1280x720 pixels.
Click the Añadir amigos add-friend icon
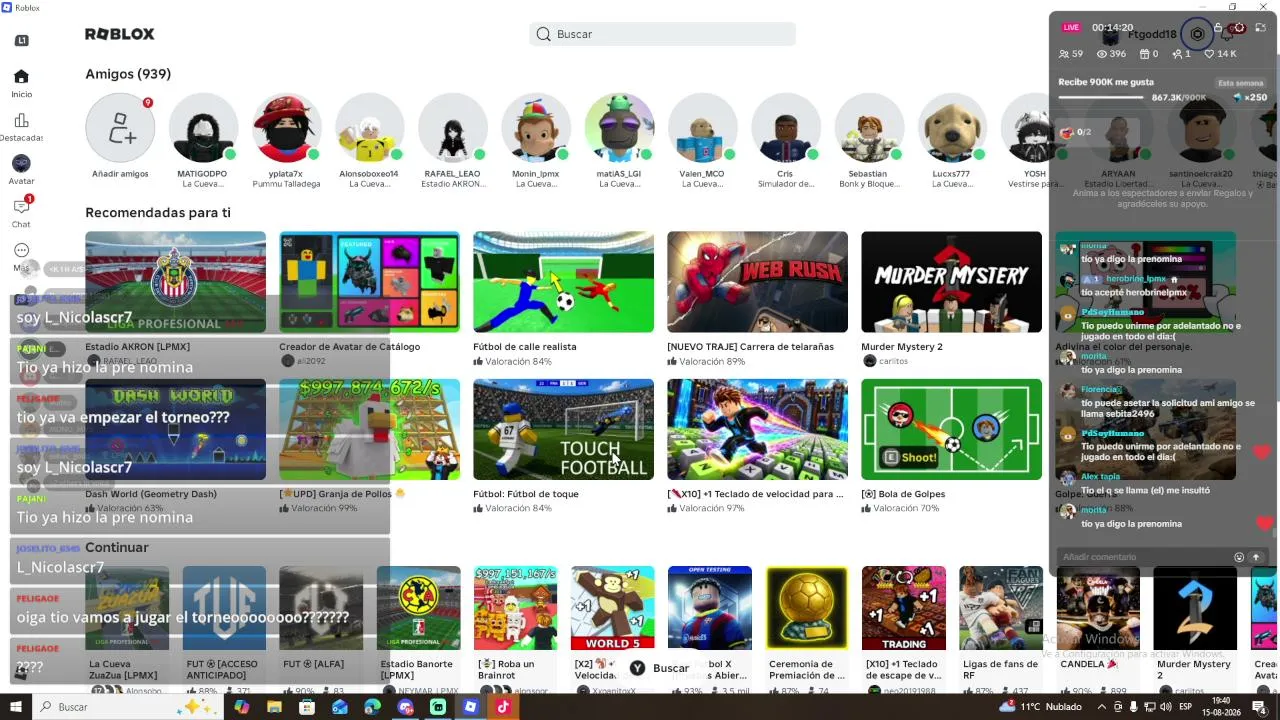point(120,128)
